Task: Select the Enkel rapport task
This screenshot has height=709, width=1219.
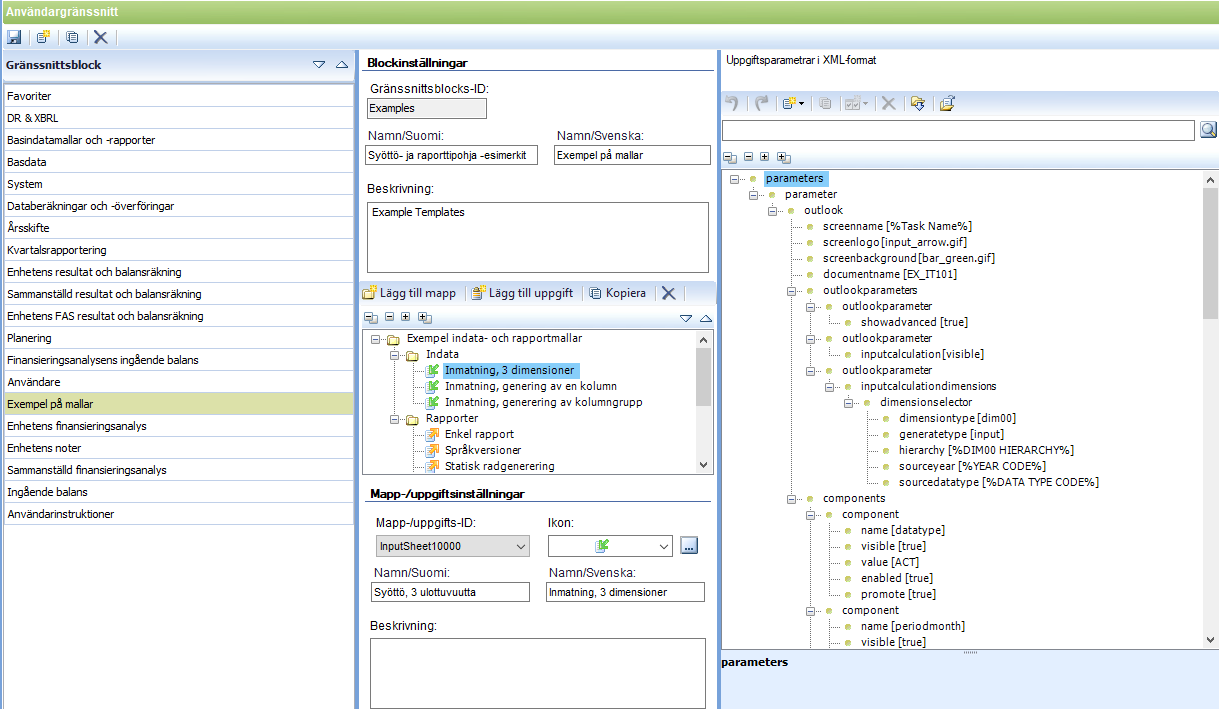Action: [x=479, y=434]
